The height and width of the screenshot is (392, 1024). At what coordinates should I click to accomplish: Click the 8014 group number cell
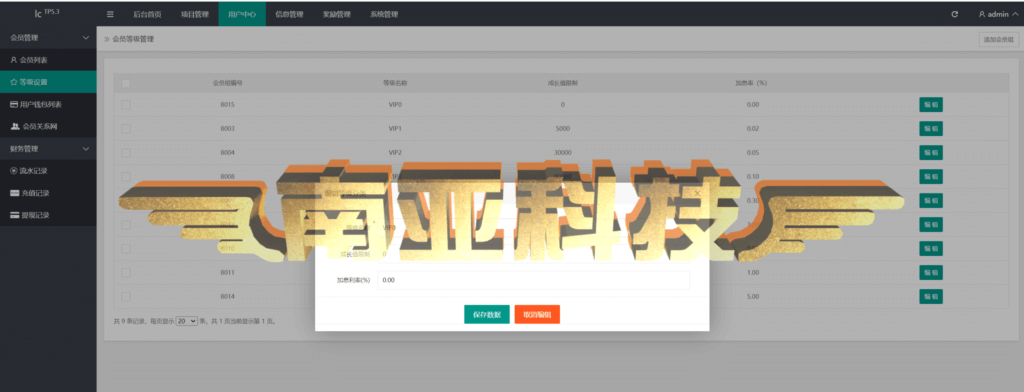[227, 297]
